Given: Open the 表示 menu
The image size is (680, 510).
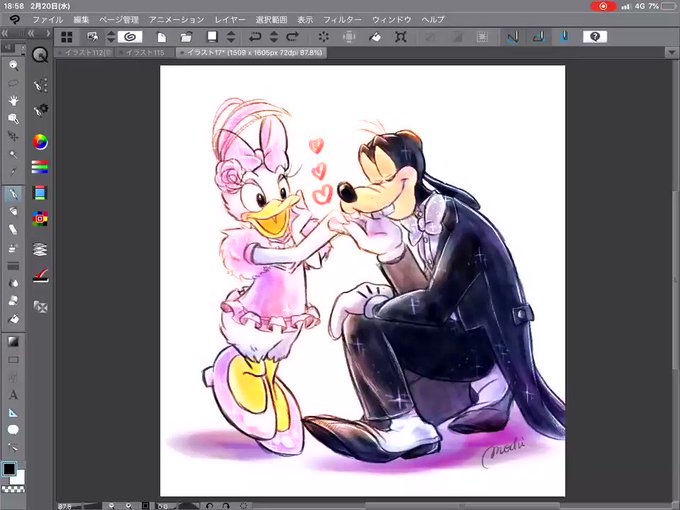Looking at the screenshot, I should pos(305,20).
